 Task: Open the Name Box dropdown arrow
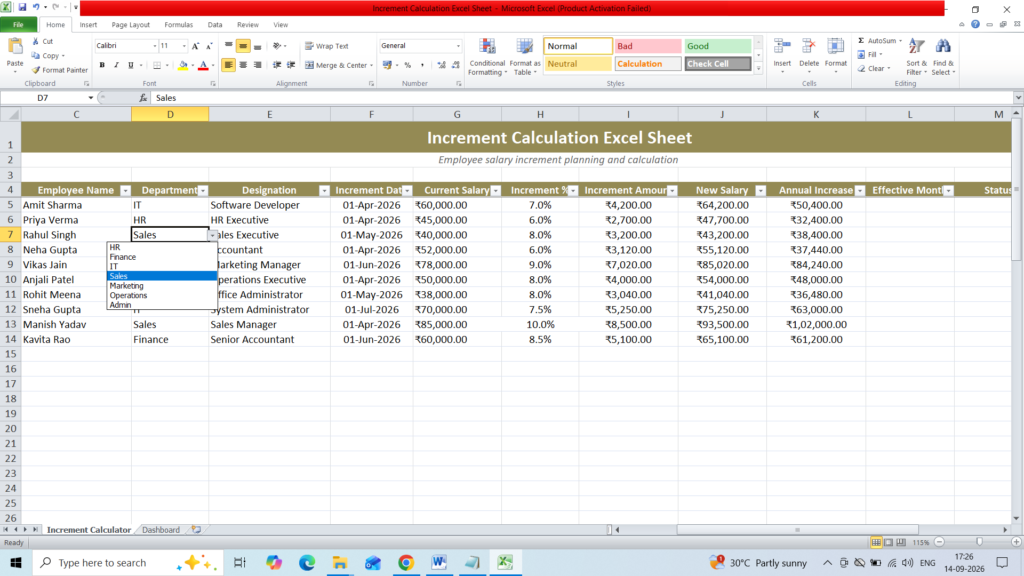(x=91, y=98)
